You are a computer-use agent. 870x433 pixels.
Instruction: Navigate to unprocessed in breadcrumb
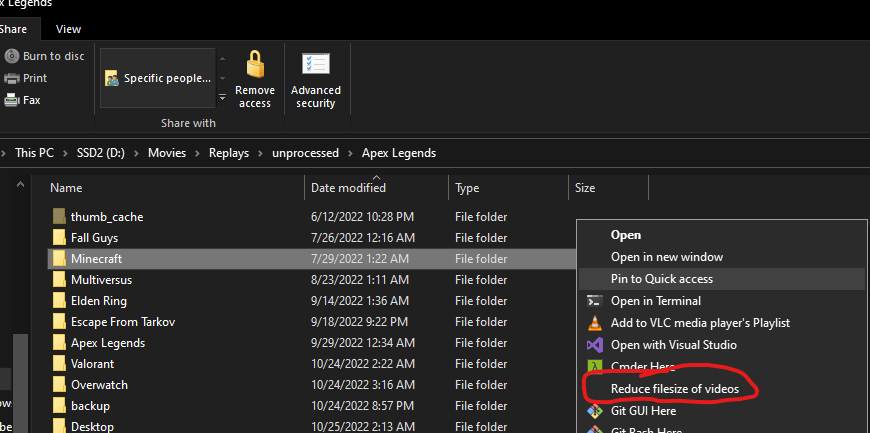click(x=305, y=153)
